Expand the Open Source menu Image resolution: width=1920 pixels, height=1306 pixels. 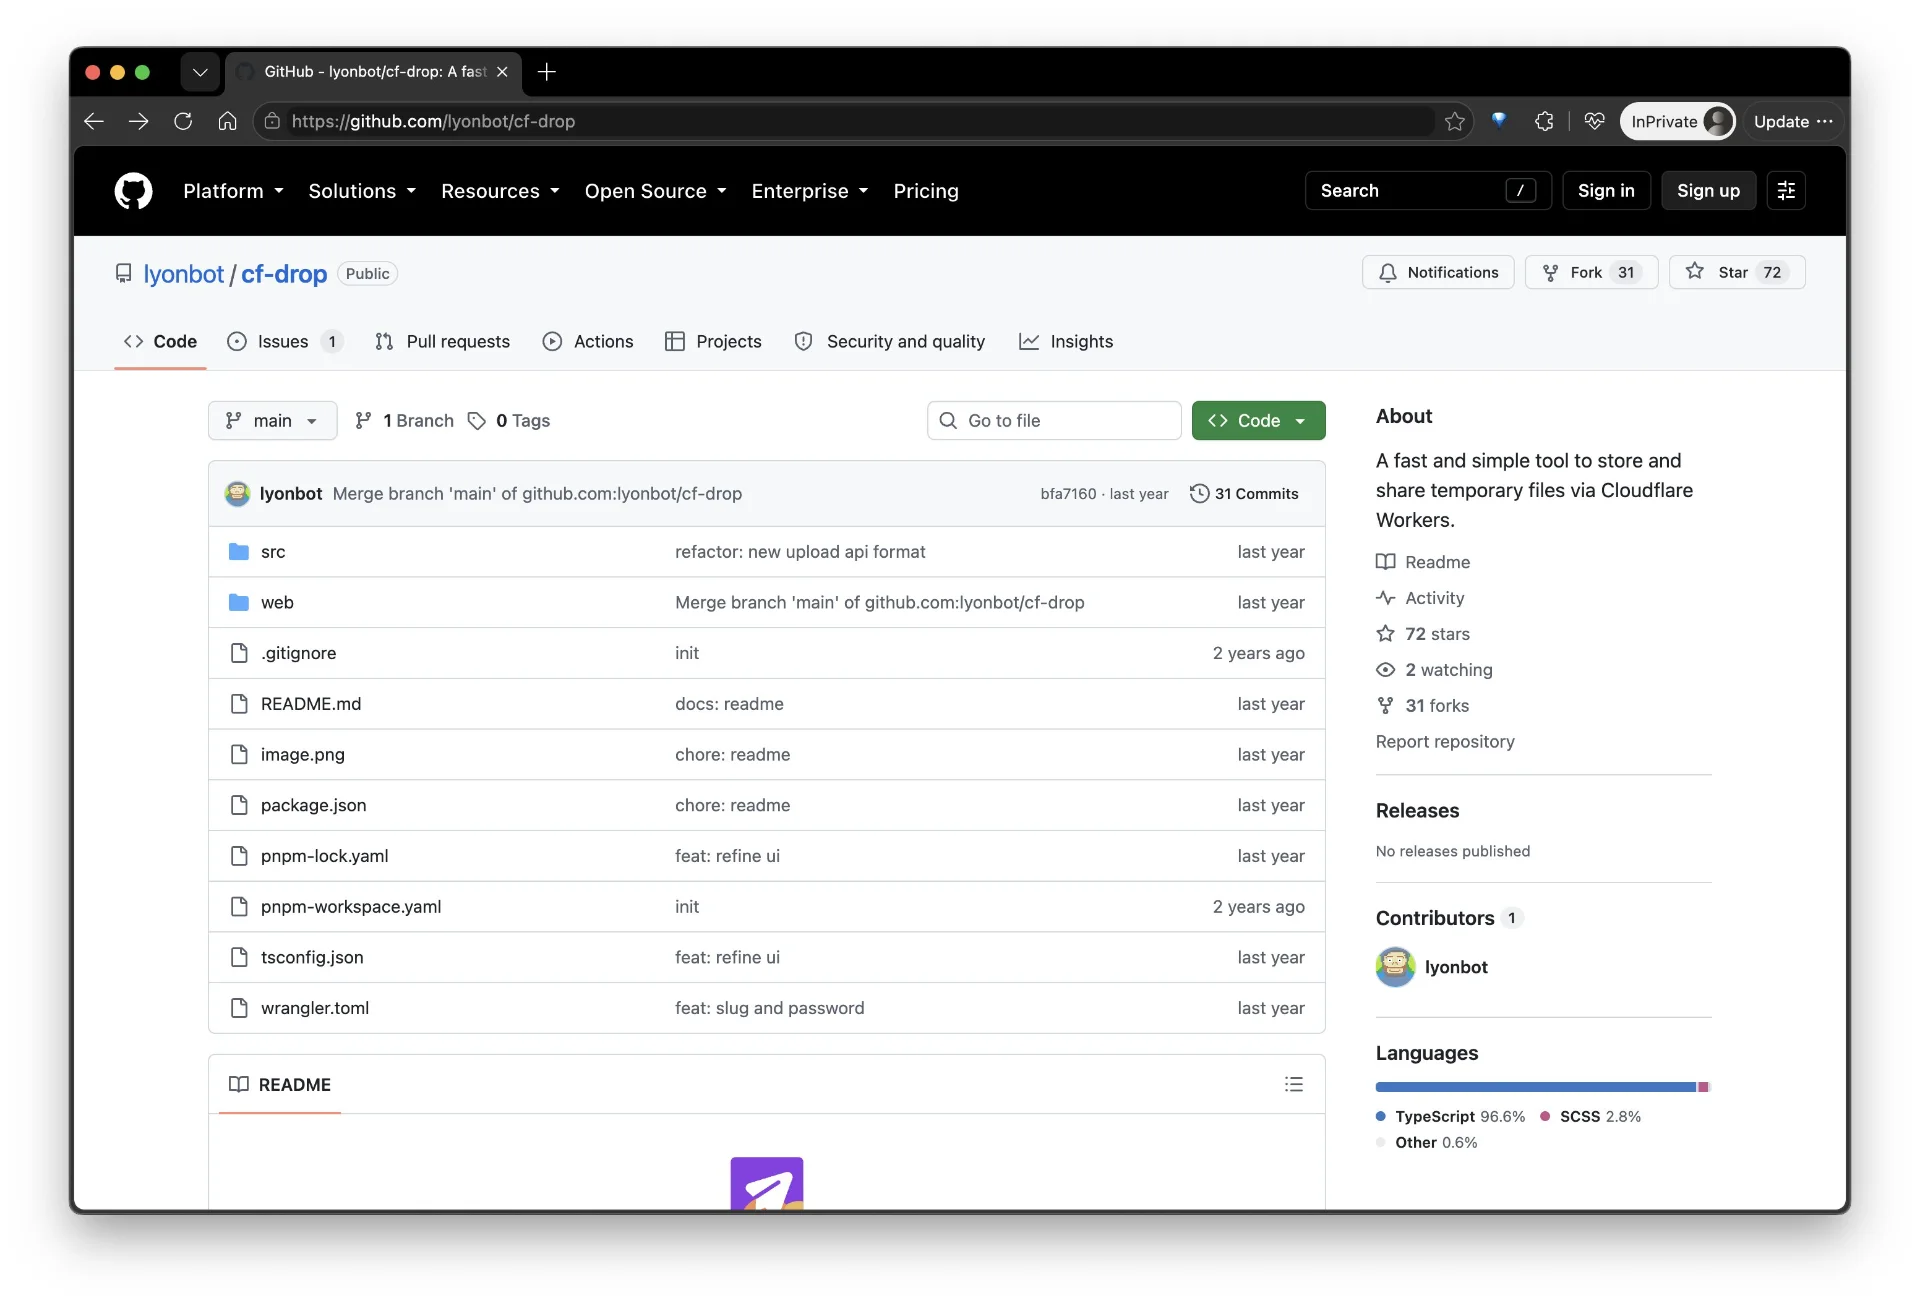[656, 191]
